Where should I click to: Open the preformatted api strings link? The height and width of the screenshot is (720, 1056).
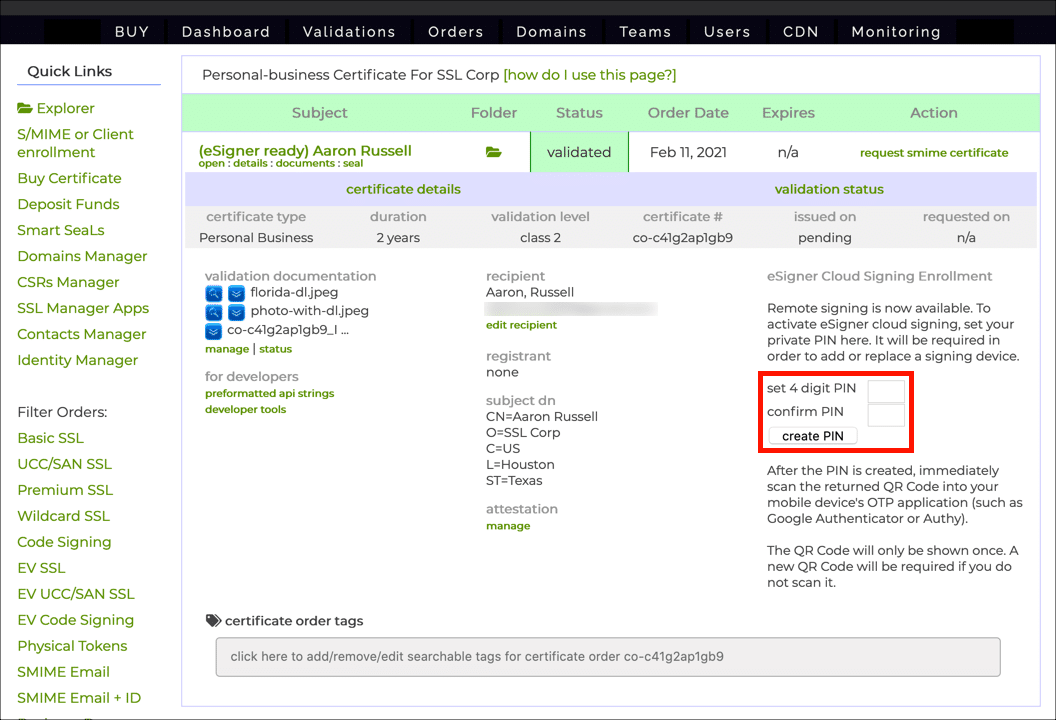(x=269, y=394)
